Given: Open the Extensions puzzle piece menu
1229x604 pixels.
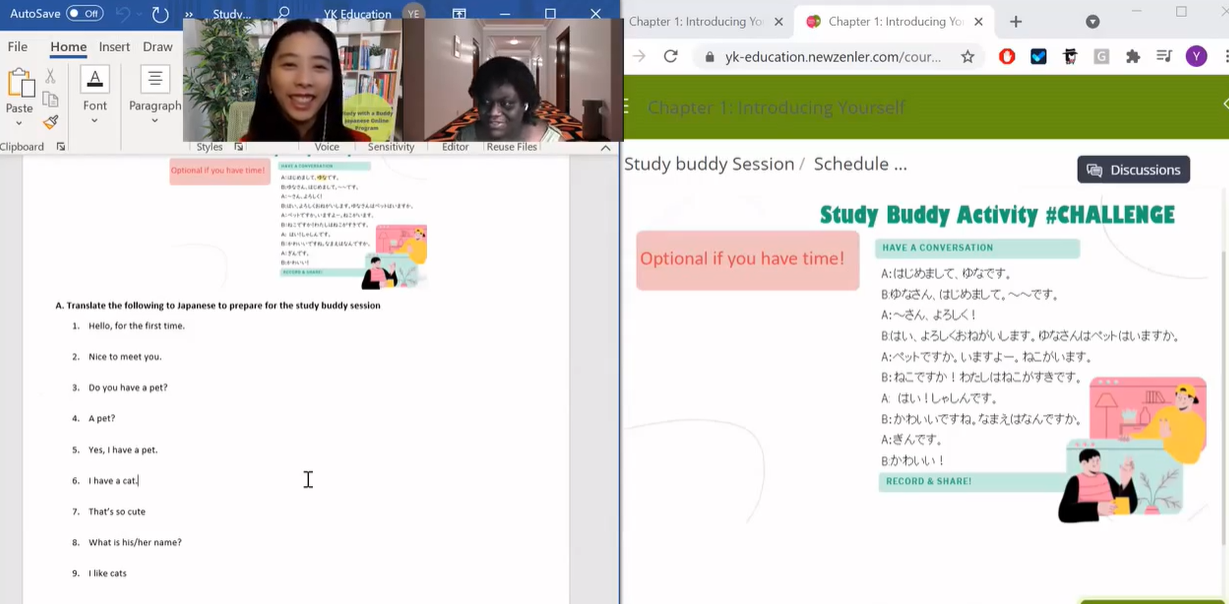Looking at the screenshot, I should point(1133,57).
